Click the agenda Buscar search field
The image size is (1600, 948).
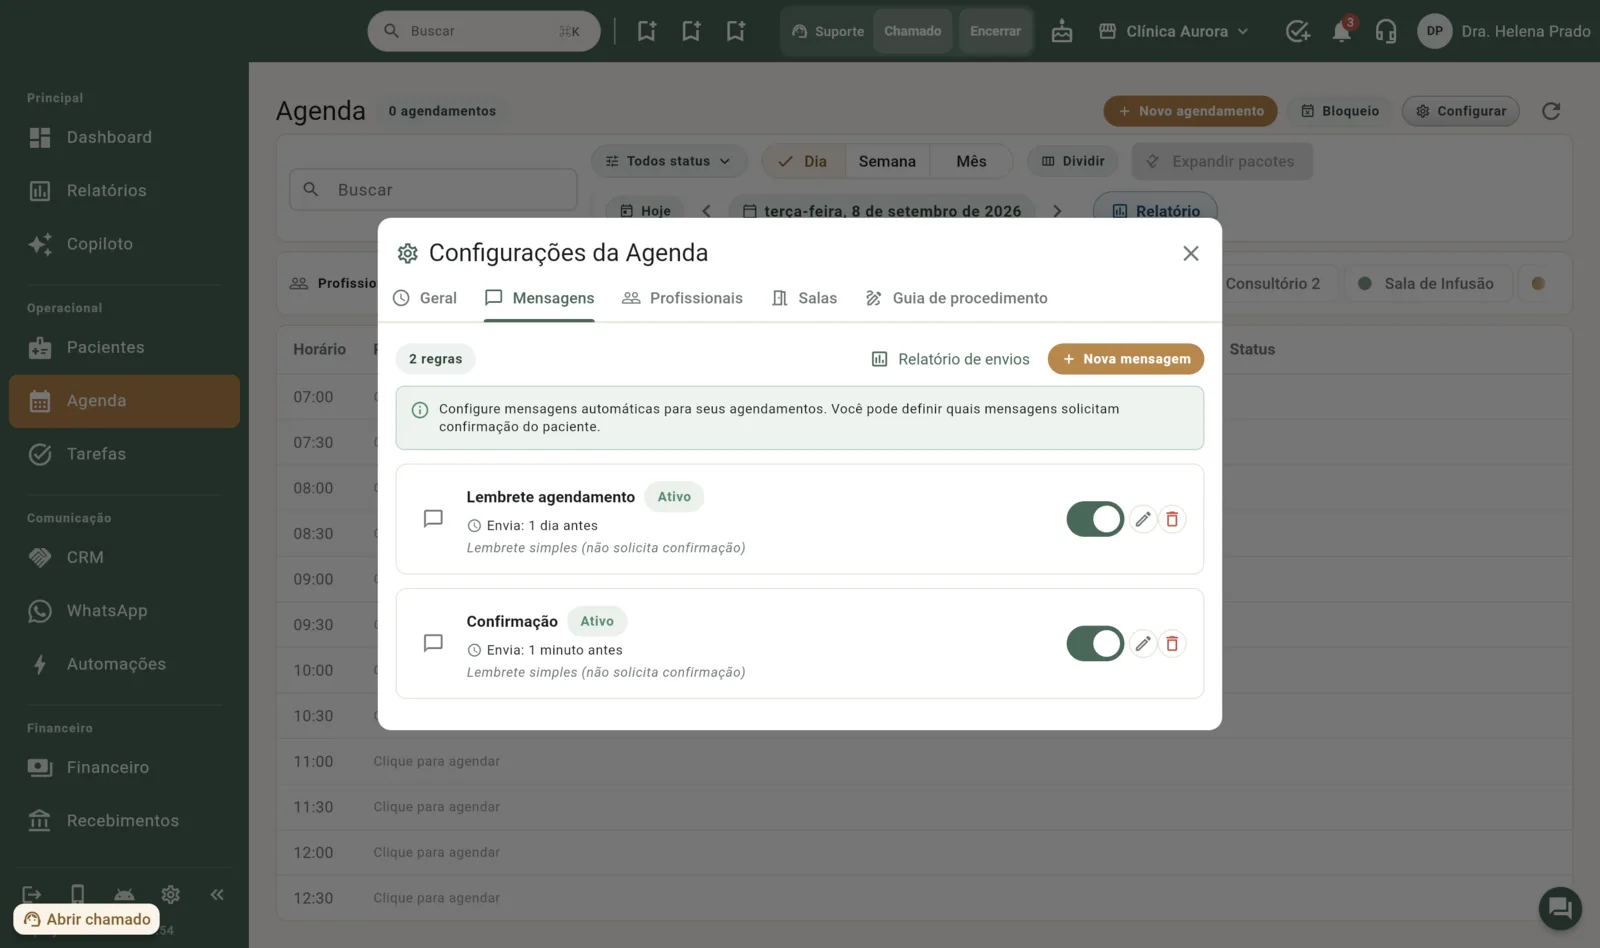coord(433,189)
